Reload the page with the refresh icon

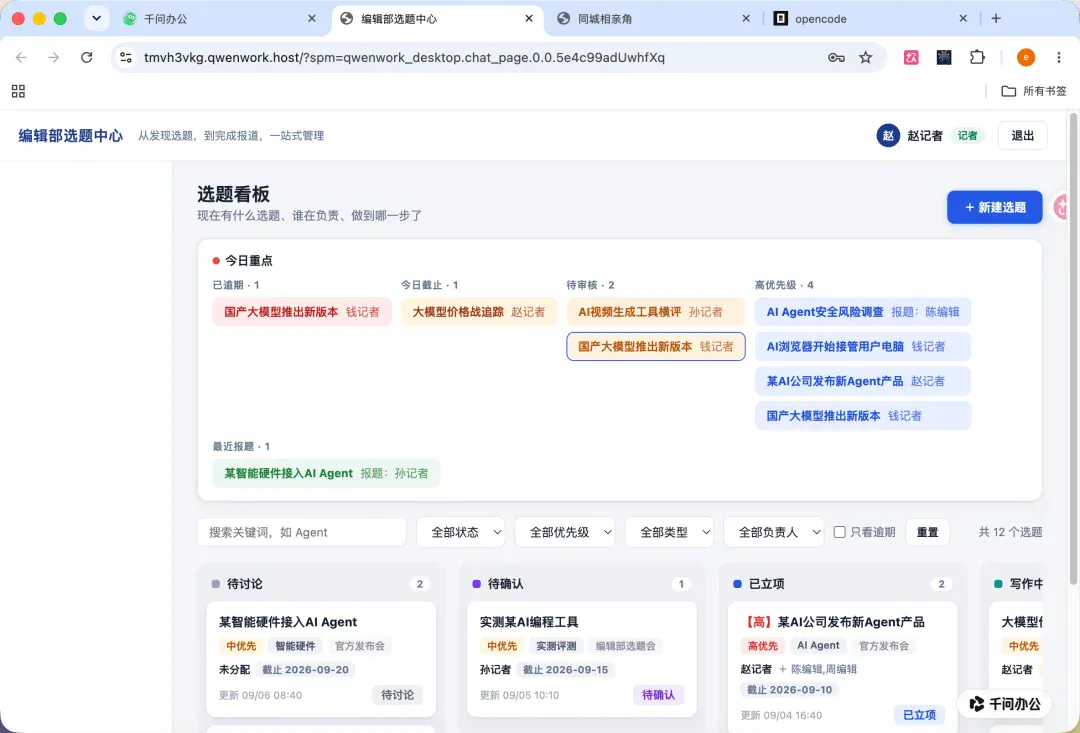click(87, 57)
